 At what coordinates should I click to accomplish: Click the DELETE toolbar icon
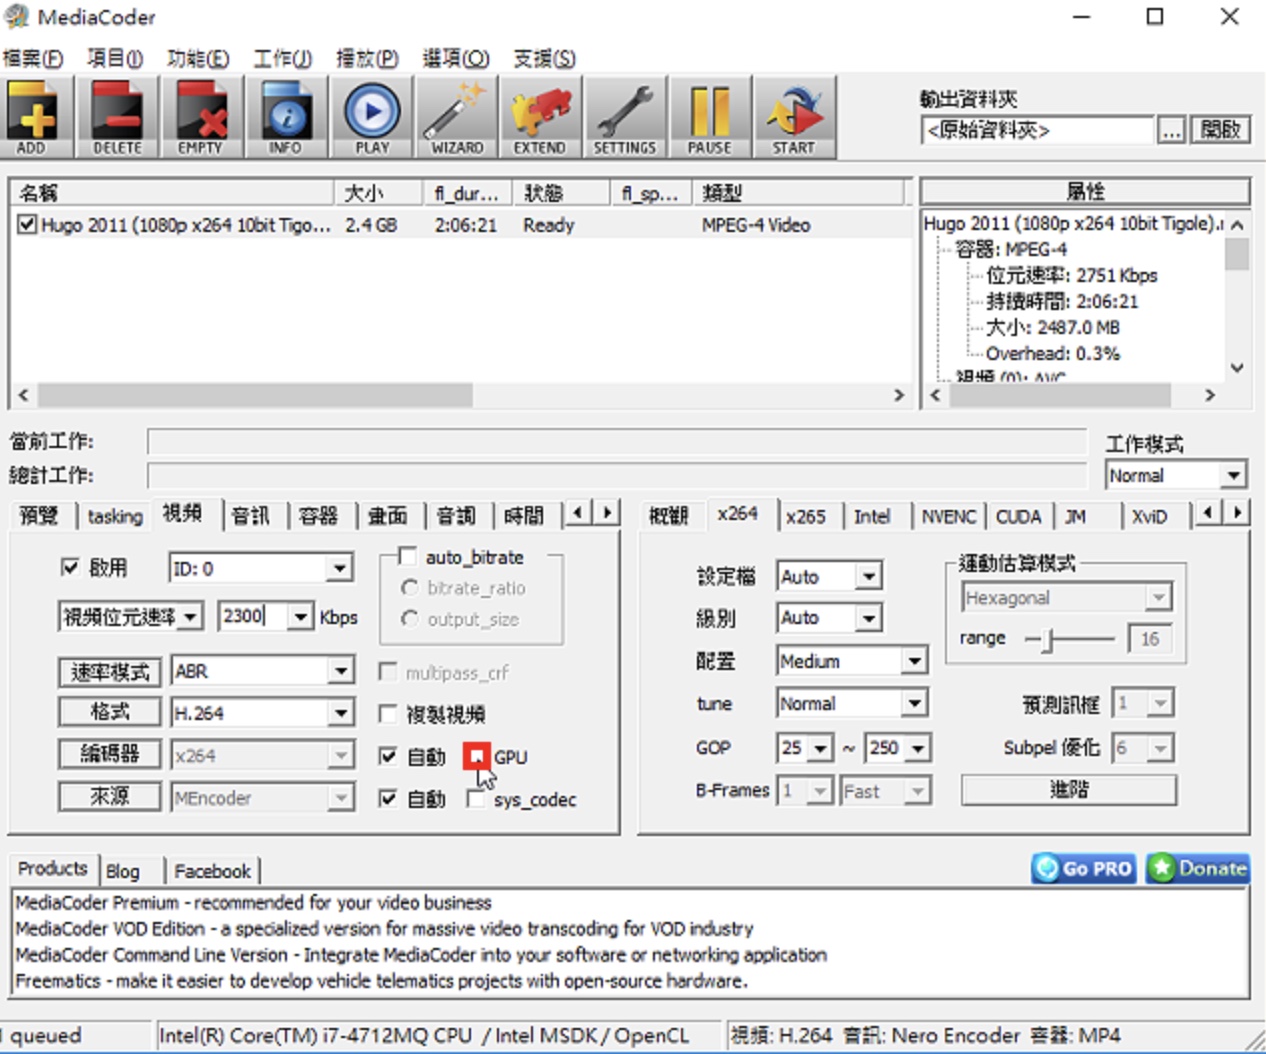[117, 118]
